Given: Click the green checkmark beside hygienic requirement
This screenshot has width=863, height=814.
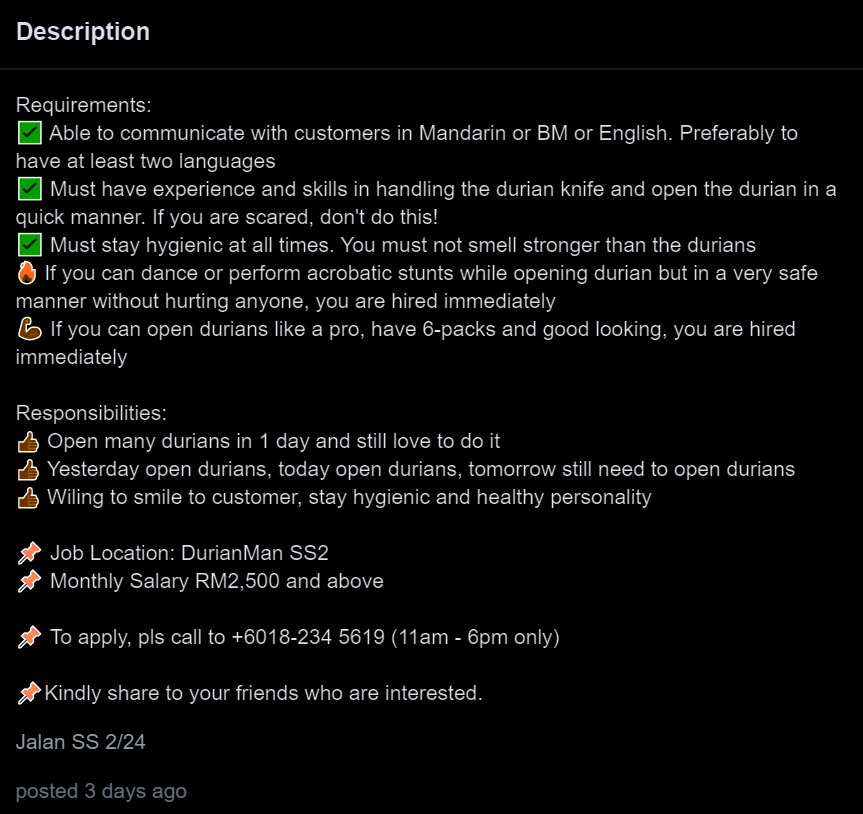Looking at the screenshot, I should click(30, 245).
